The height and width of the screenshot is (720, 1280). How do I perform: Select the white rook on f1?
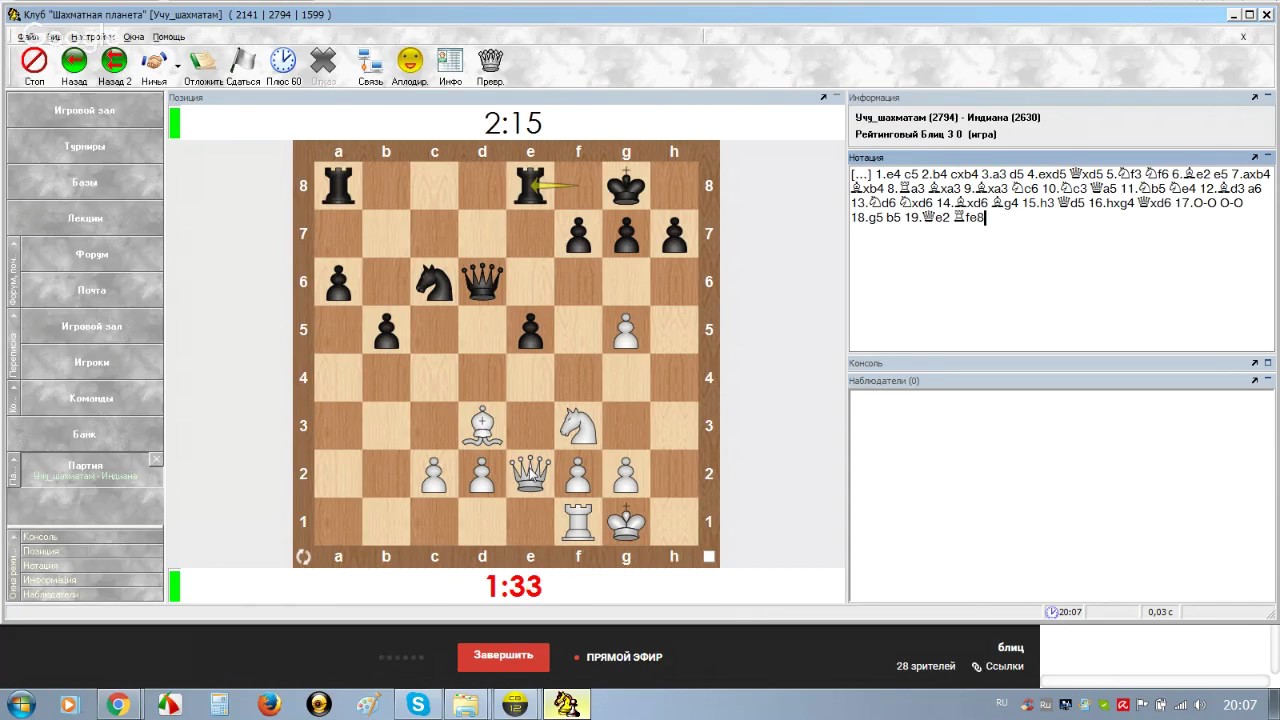coord(578,521)
